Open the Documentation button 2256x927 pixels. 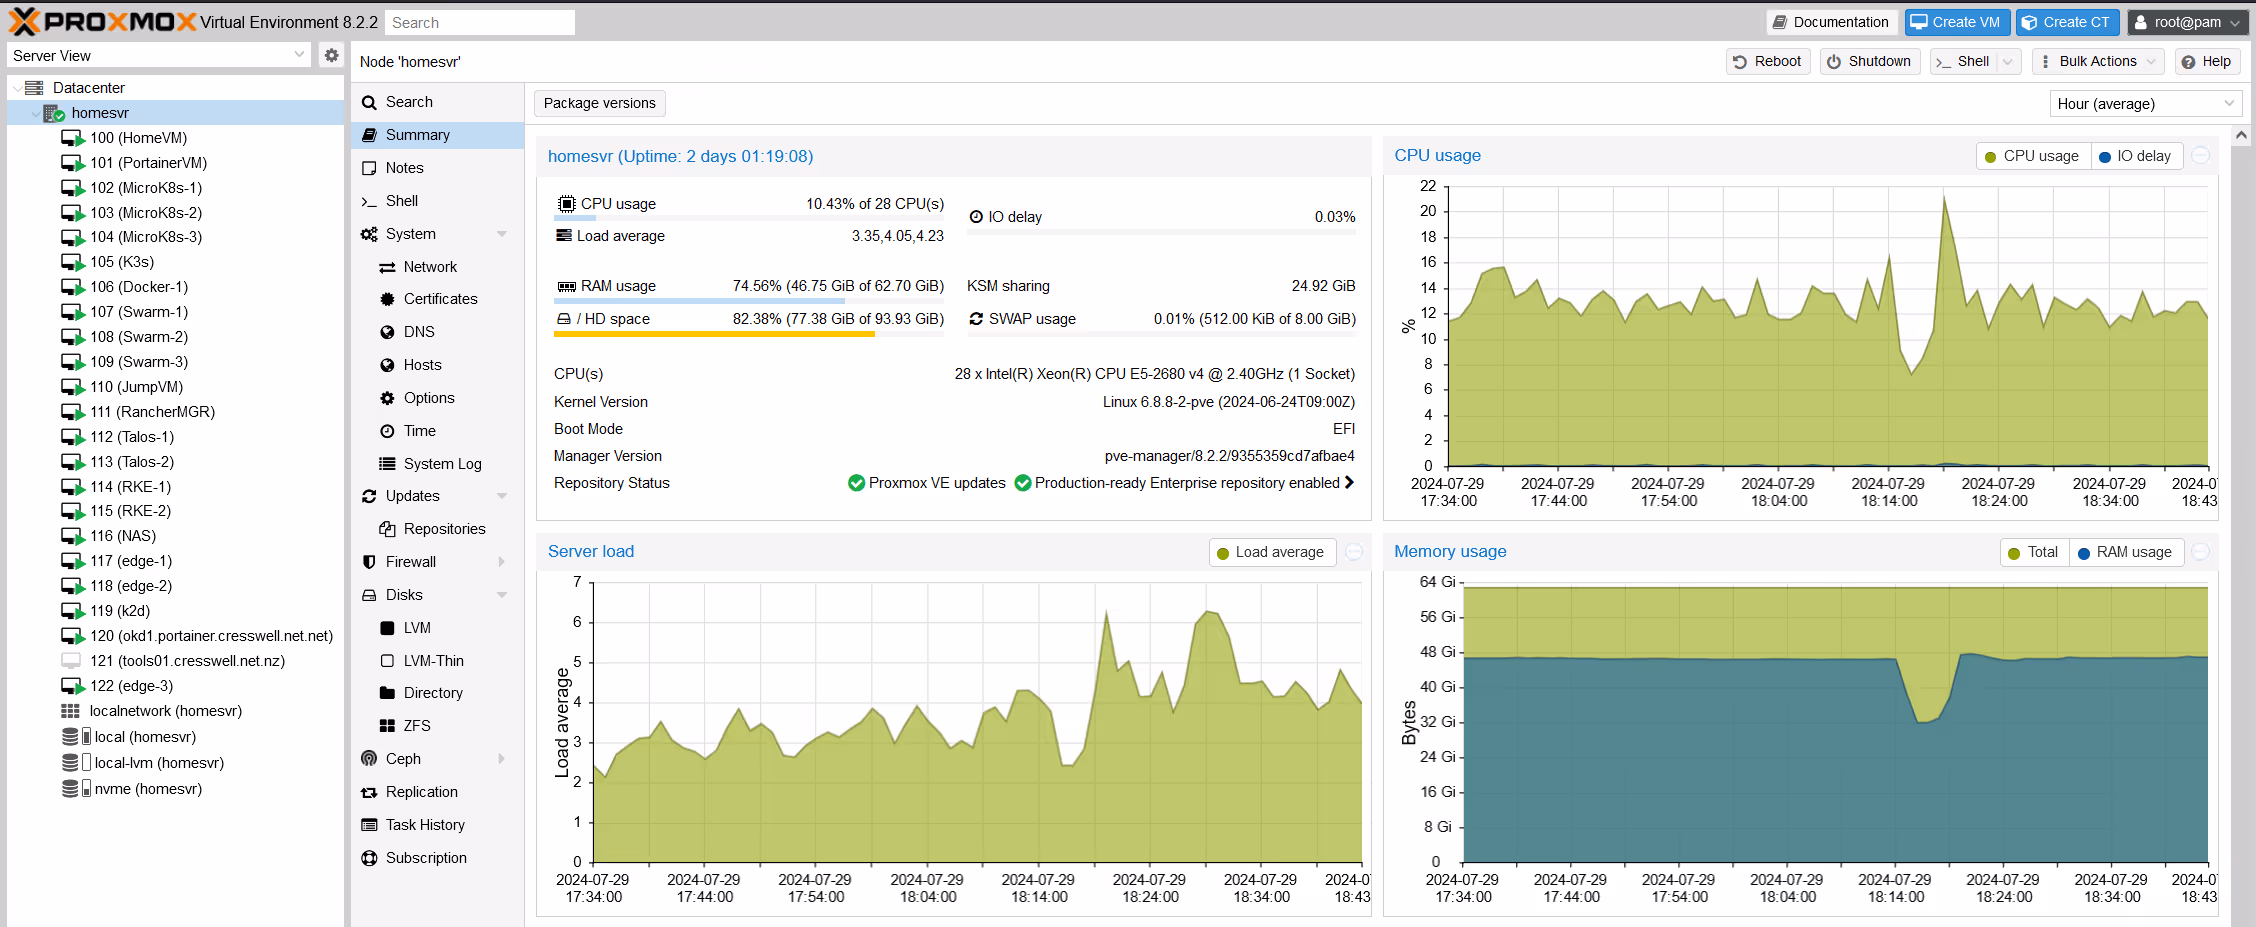pos(1830,22)
